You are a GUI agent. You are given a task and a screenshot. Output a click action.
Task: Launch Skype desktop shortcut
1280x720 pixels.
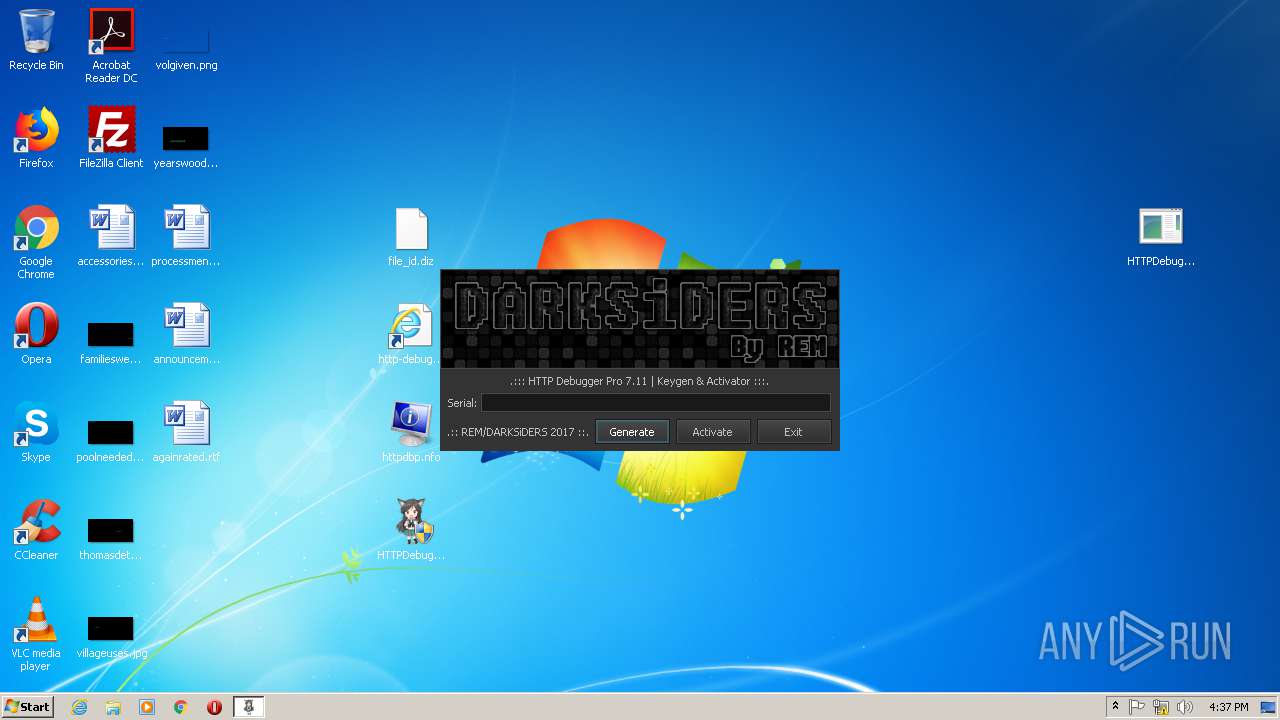click(36, 433)
